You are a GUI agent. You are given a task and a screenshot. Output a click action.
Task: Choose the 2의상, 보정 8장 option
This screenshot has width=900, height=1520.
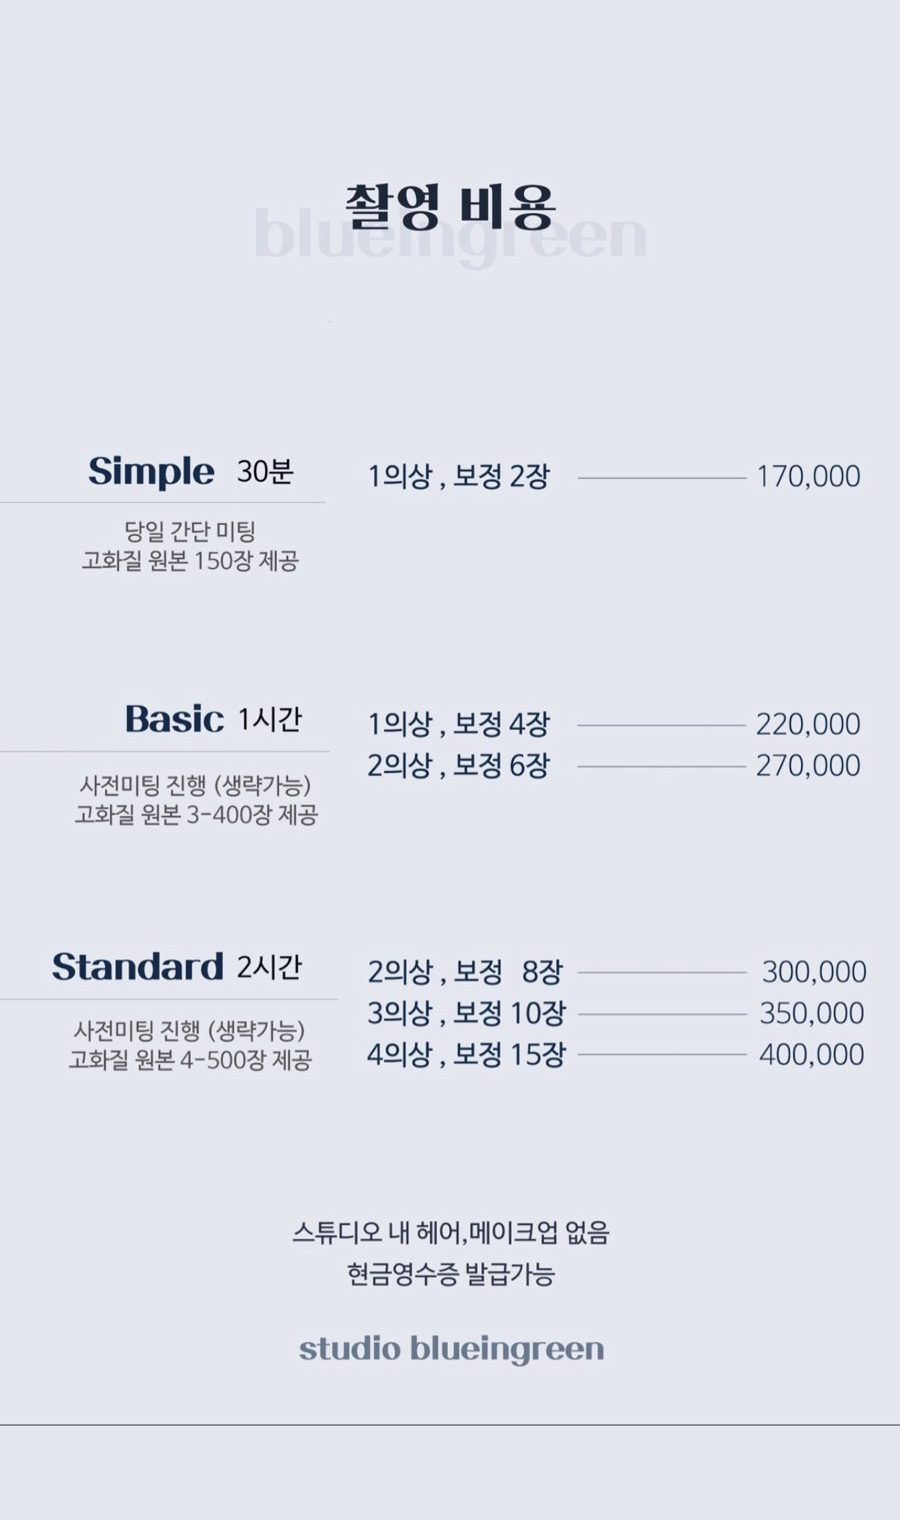[465, 971]
